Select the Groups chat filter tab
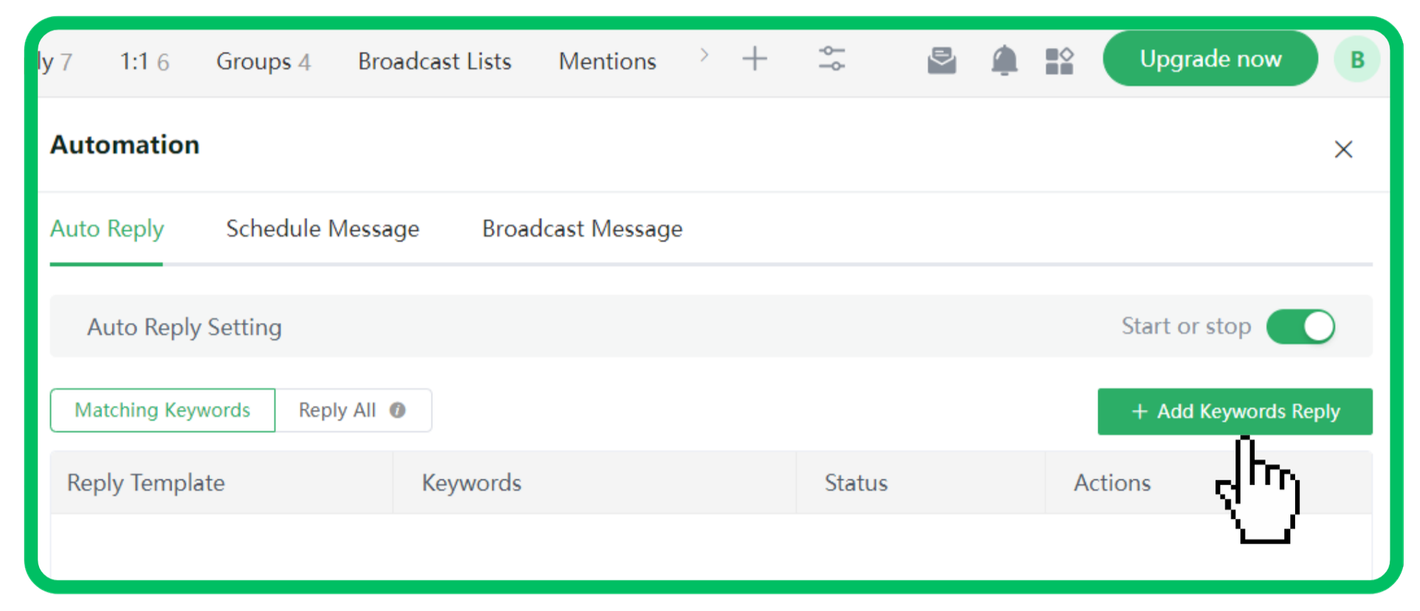Viewport: 1420px width, 611px height. click(x=263, y=61)
